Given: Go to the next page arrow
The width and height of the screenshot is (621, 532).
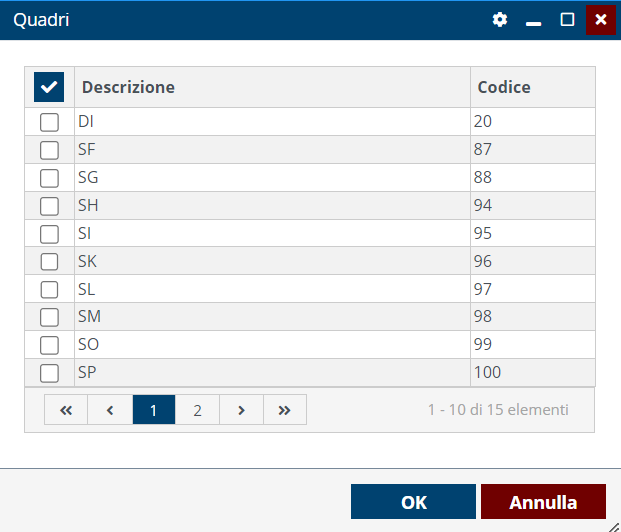Looking at the screenshot, I should pyautogui.click(x=241, y=410).
